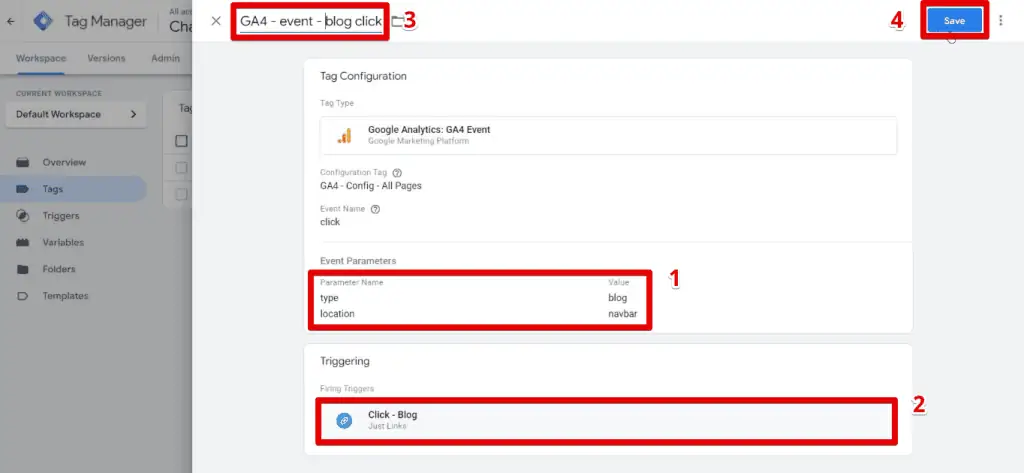1024x473 pixels.
Task: Switch to the Workspace tab
Action: coord(40,58)
